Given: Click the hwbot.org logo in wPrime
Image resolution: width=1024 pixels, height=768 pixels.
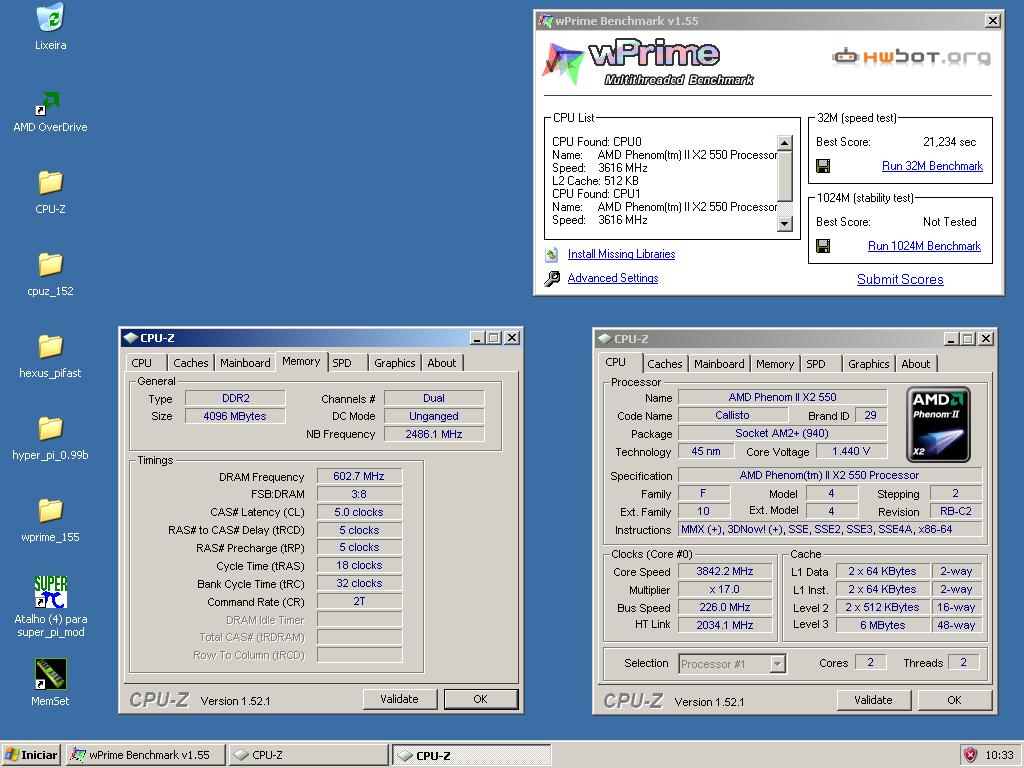Looking at the screenshot, I should 911,57.
